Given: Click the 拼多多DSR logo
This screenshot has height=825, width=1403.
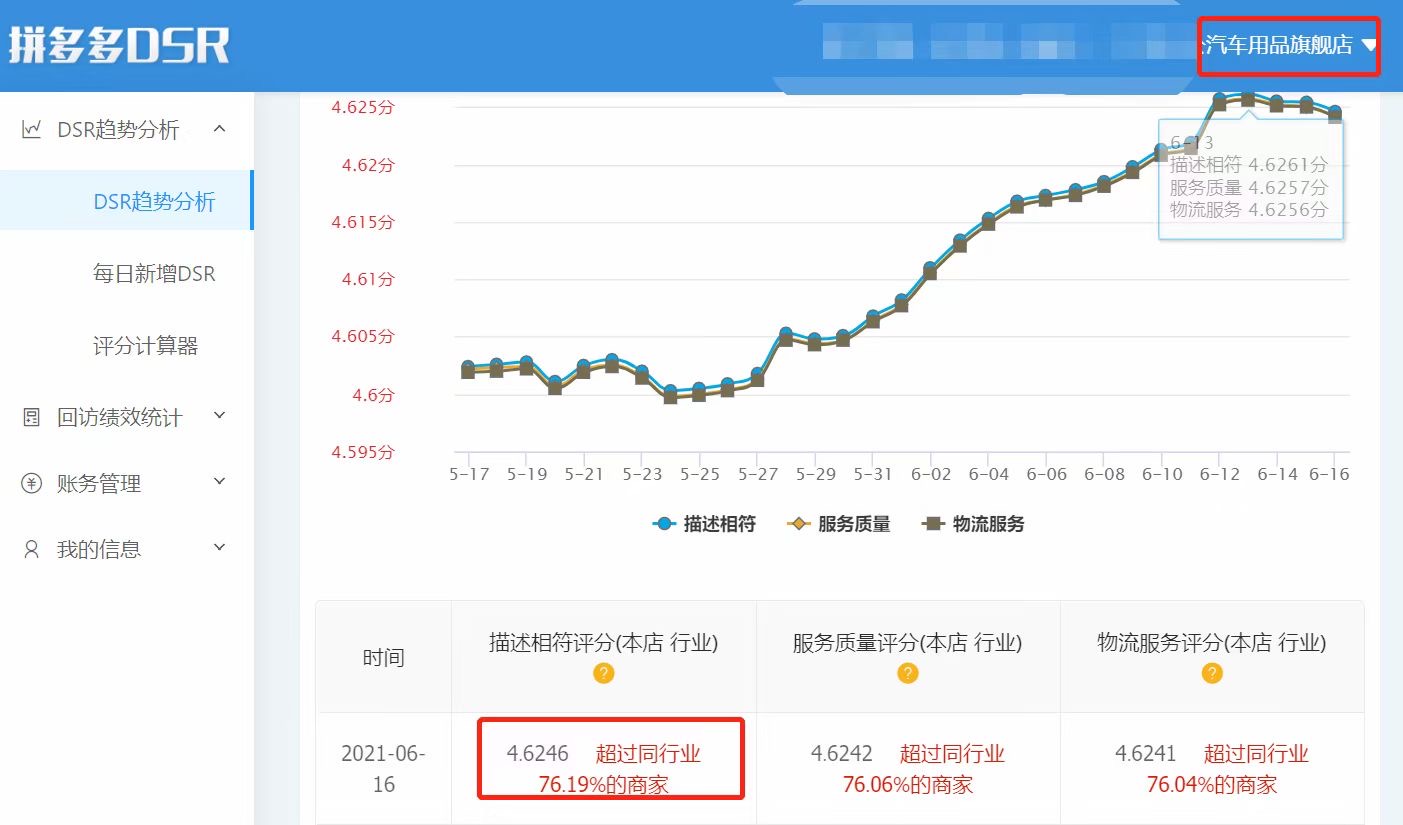Looking at the screenshot, I should point(118,42).
